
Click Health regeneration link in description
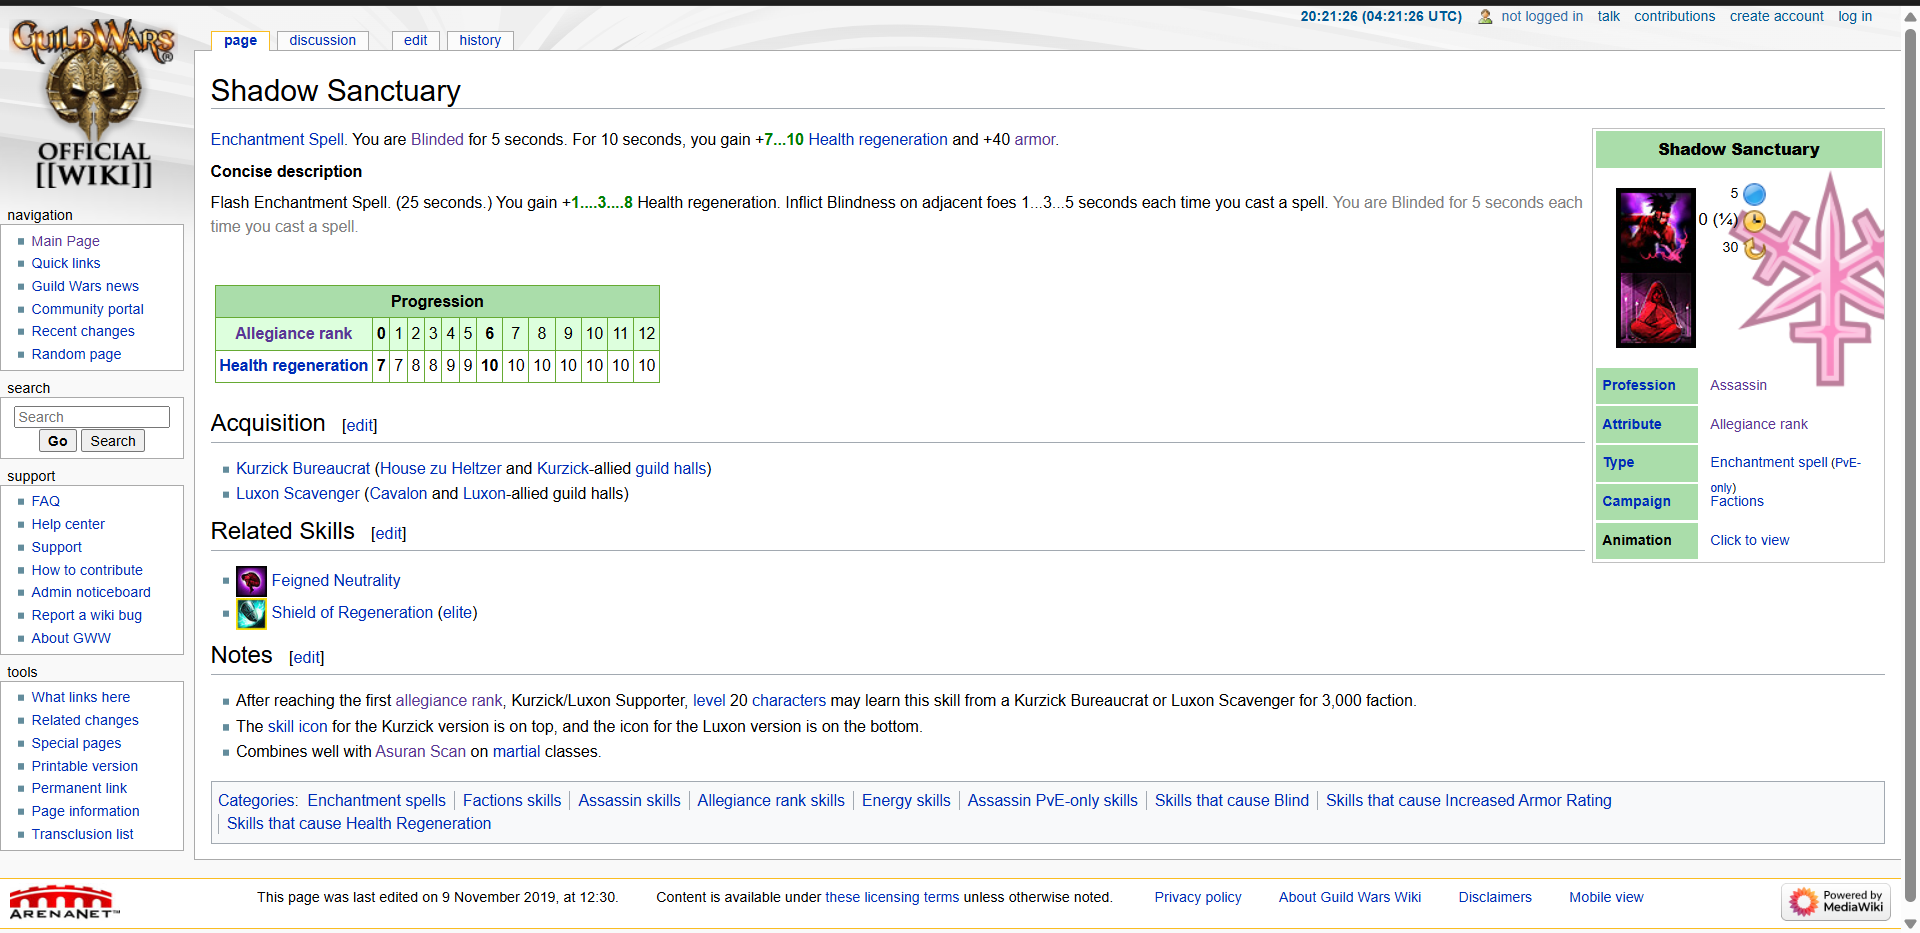878,140
